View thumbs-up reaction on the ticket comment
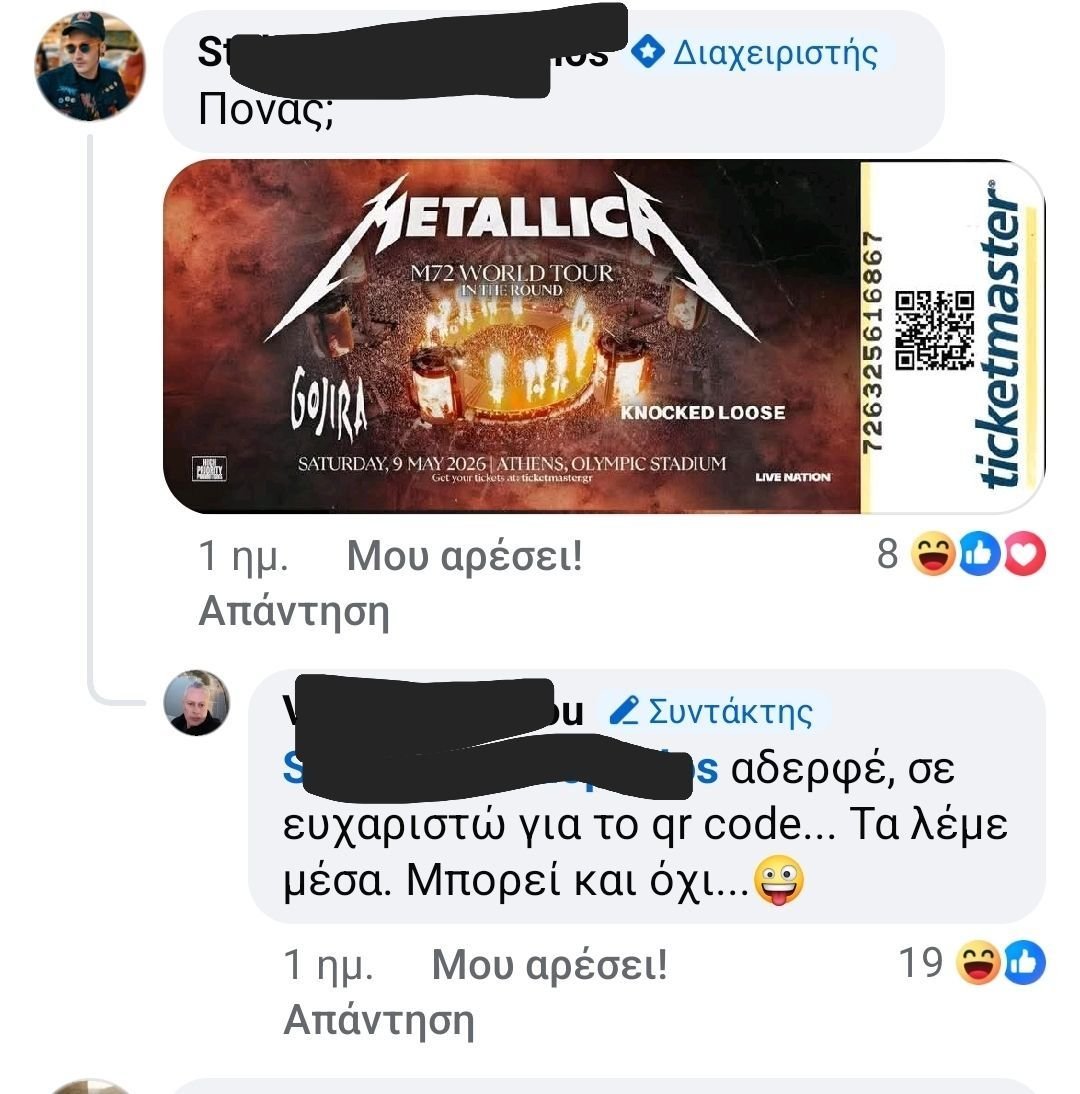 coord(979,553)
